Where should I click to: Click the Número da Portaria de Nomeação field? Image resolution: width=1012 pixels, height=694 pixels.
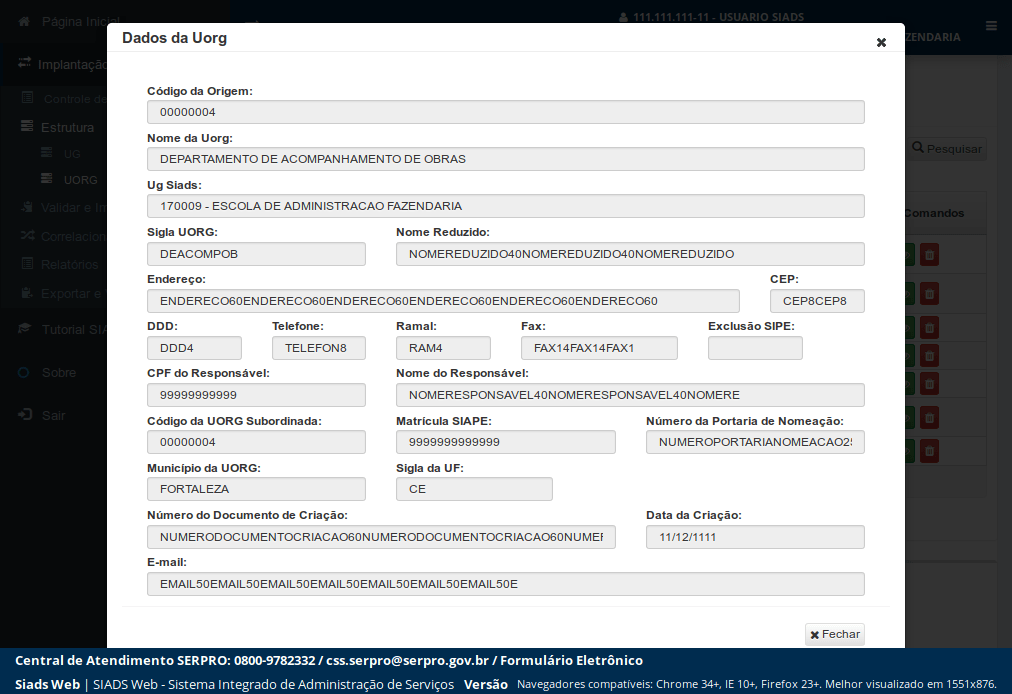click(755, 442)
